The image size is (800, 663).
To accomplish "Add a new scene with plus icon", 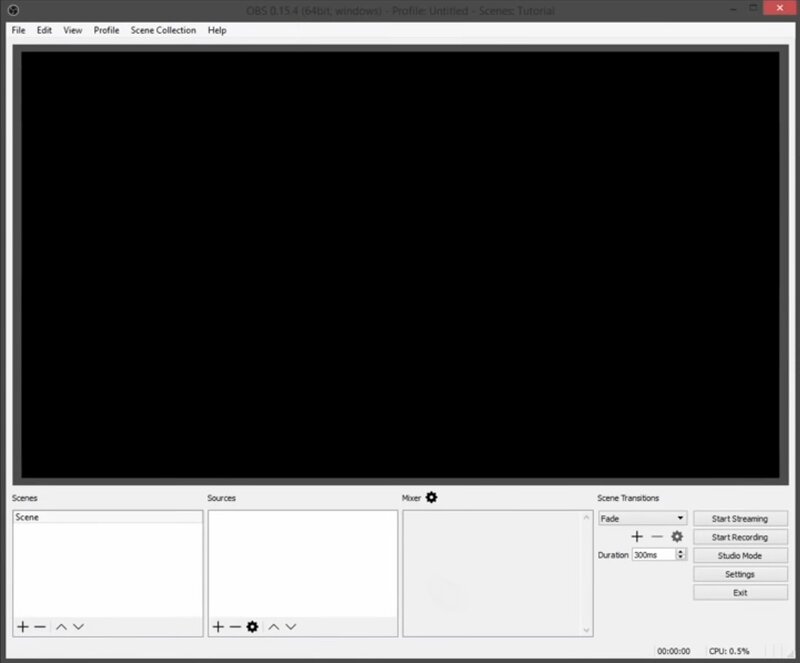I will point(22,626).
